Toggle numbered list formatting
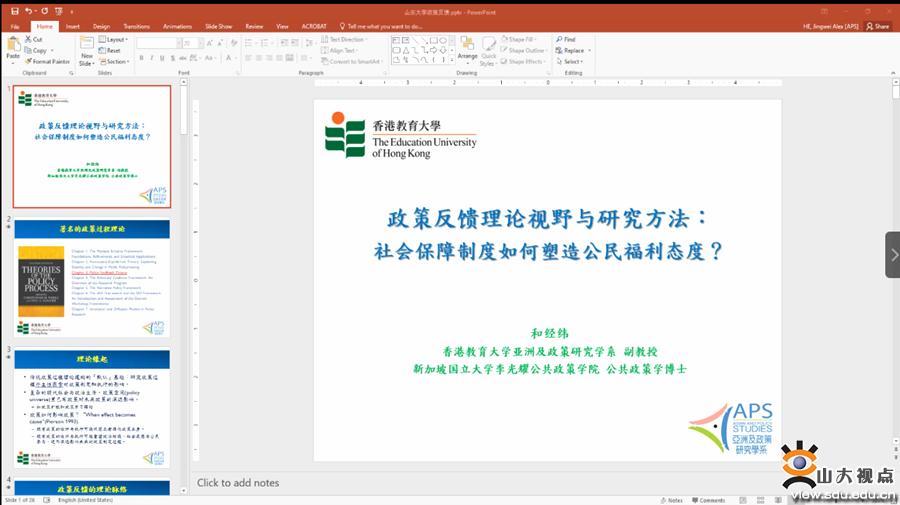 click(266, 44)
